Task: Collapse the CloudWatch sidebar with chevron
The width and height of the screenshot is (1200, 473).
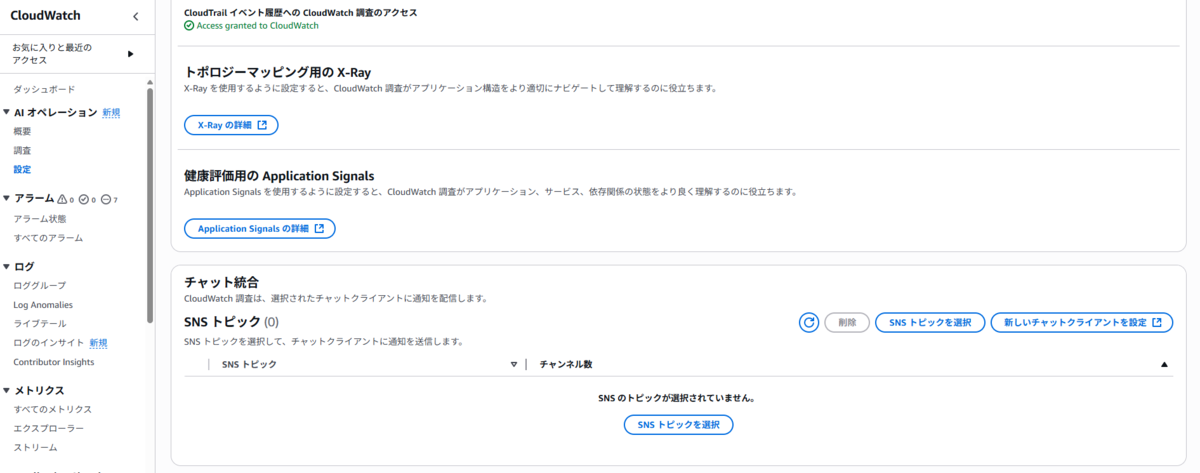Action: (136, 16)
